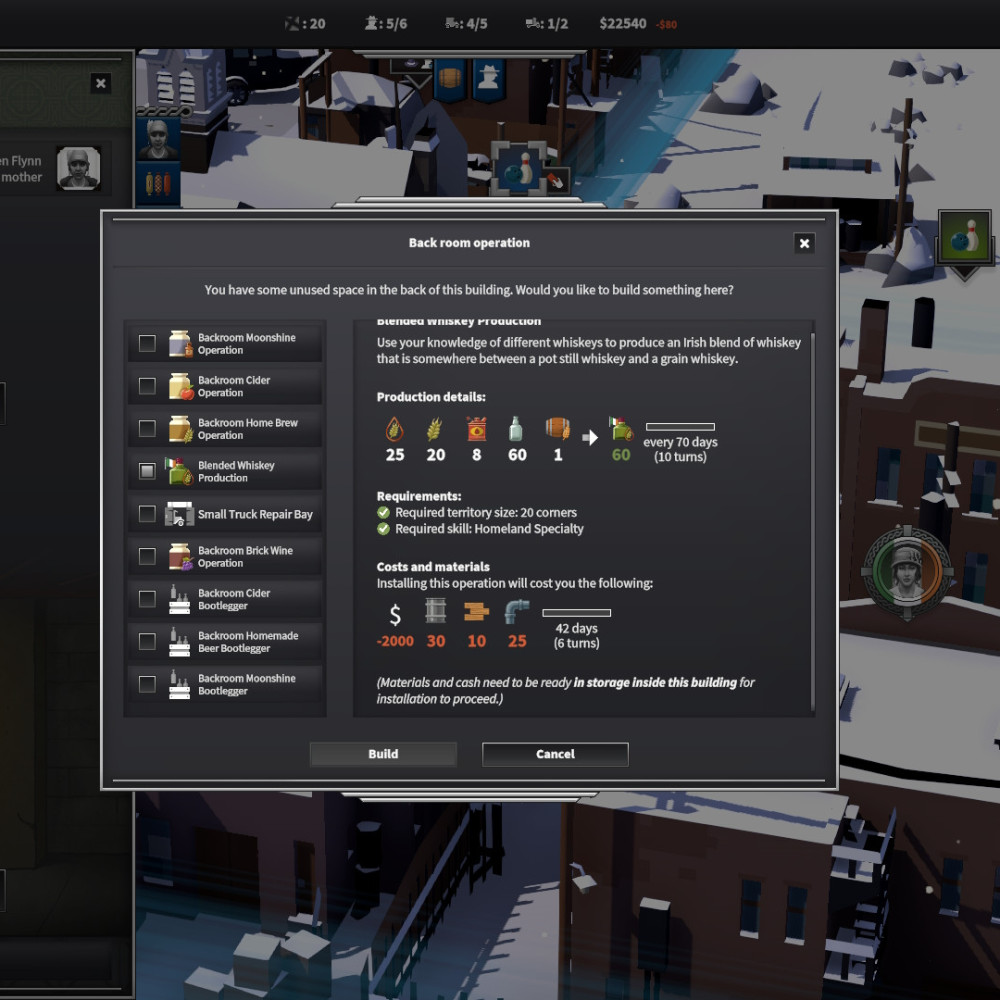Screen dimensions: 1000x1000
Task: Click the barrel banner above the building
Action: [x=451, y=79]
